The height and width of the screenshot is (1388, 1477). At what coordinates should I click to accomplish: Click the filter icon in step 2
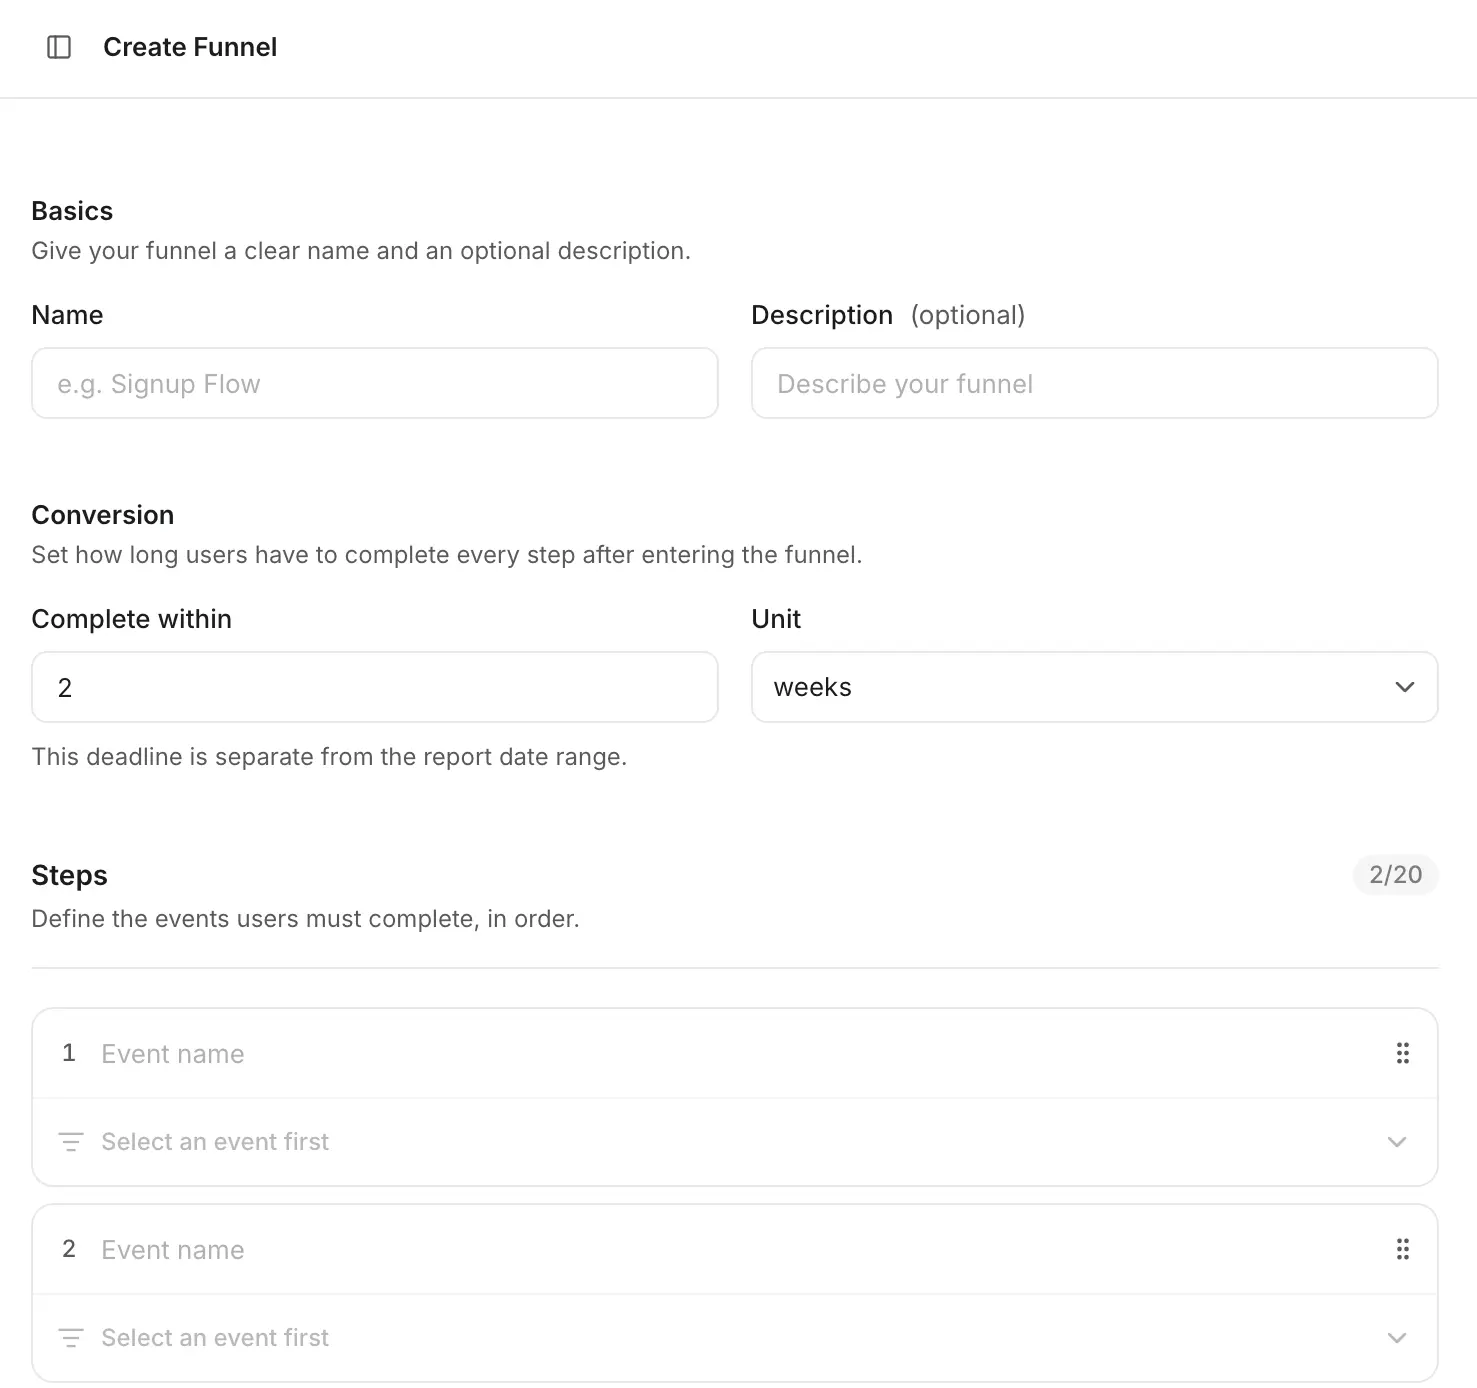[71, 1338]
